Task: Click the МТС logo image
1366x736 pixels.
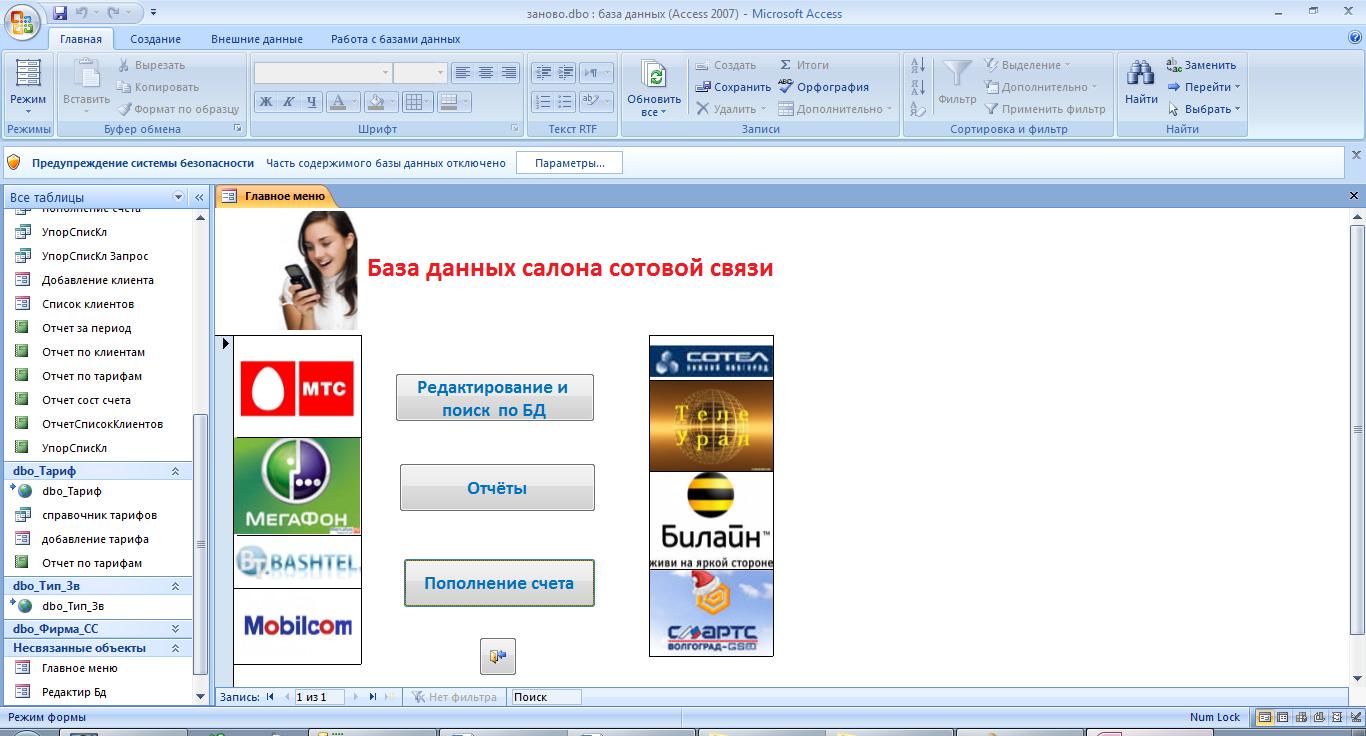Action: coord(297,389)
